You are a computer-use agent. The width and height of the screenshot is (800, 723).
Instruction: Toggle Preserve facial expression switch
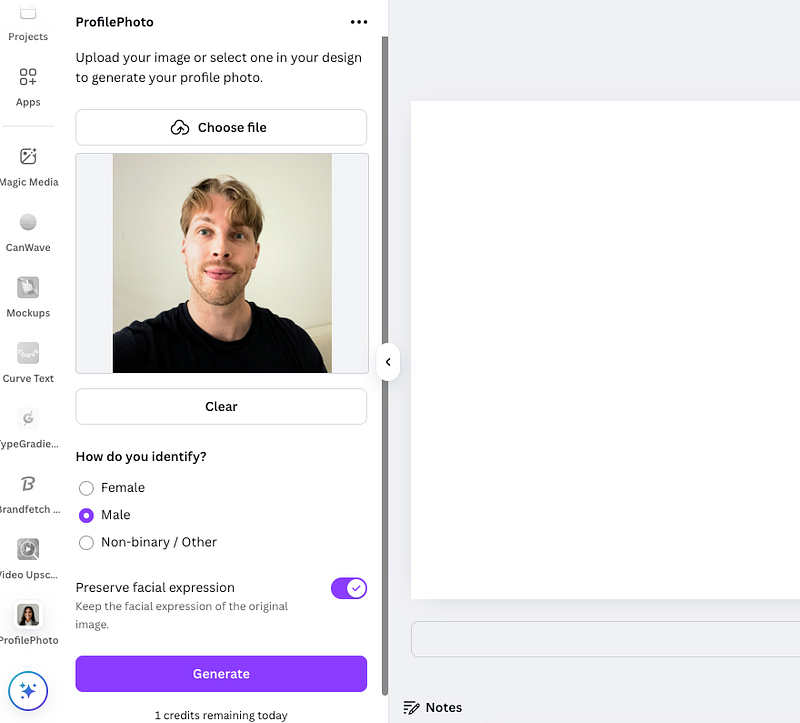[349, 588]
